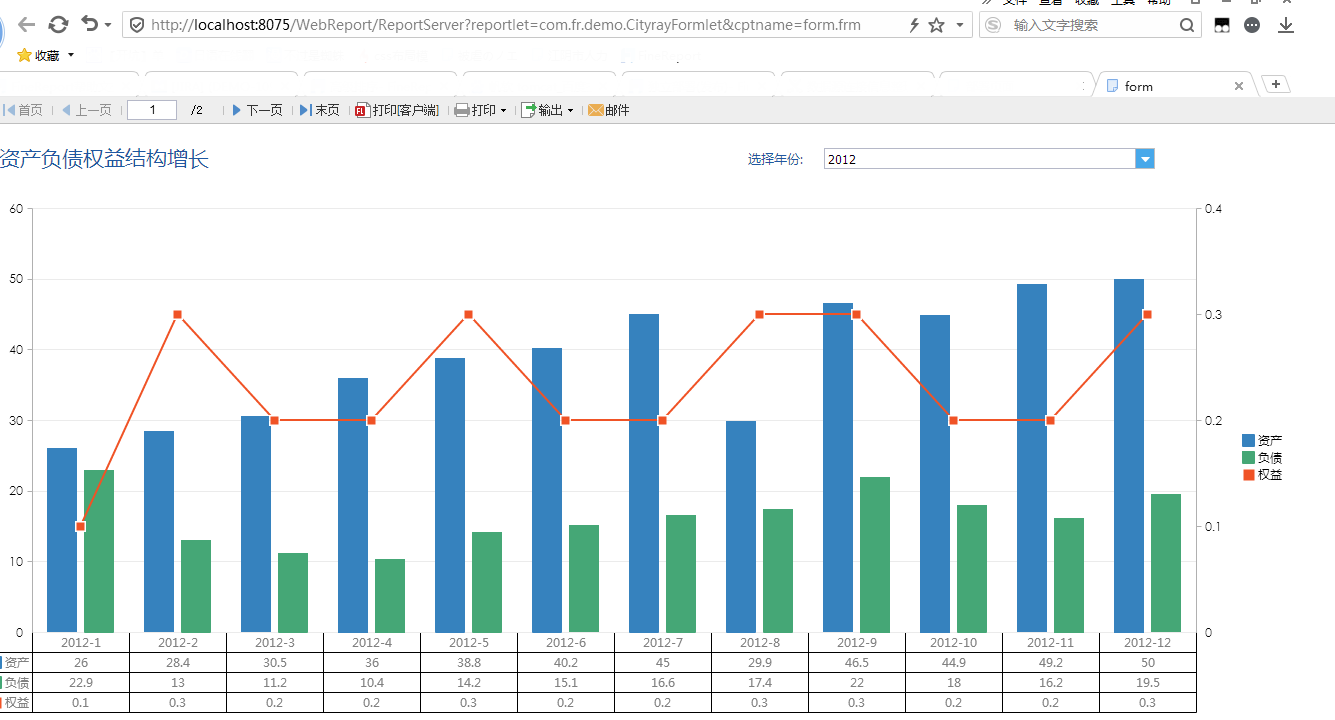The image size is (1335, 720).
Task: Click the 资产 value 49.2 cell
Action: tap(1051, 662)
